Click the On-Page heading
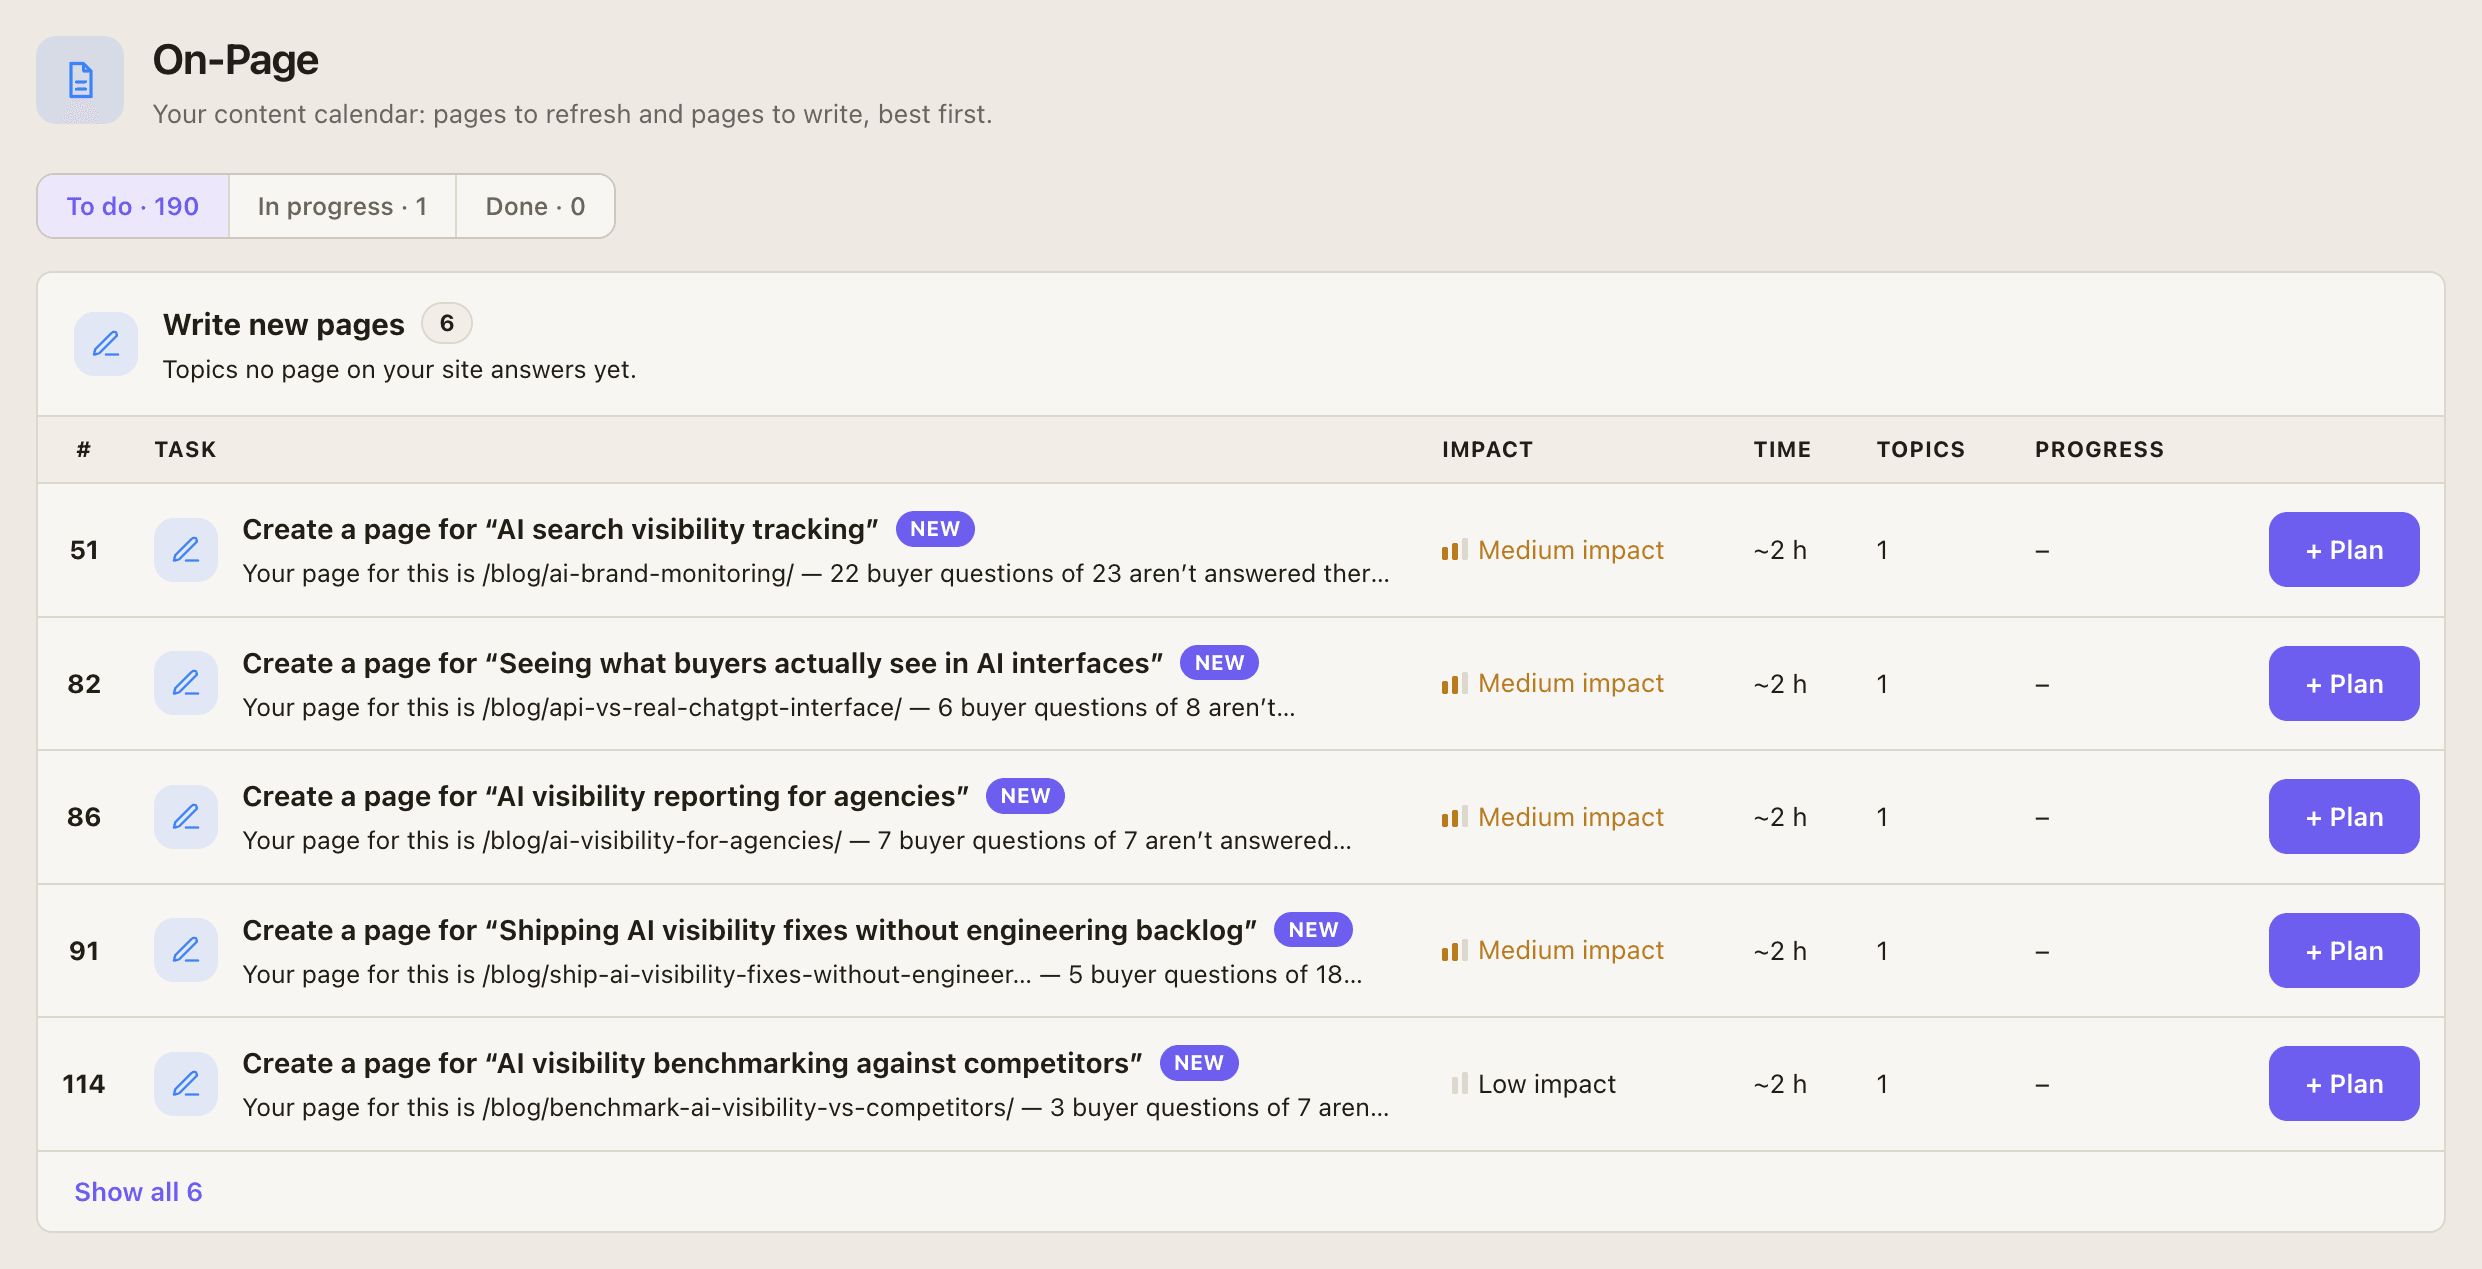2482x1269 pixels. [x=235, y=60]
